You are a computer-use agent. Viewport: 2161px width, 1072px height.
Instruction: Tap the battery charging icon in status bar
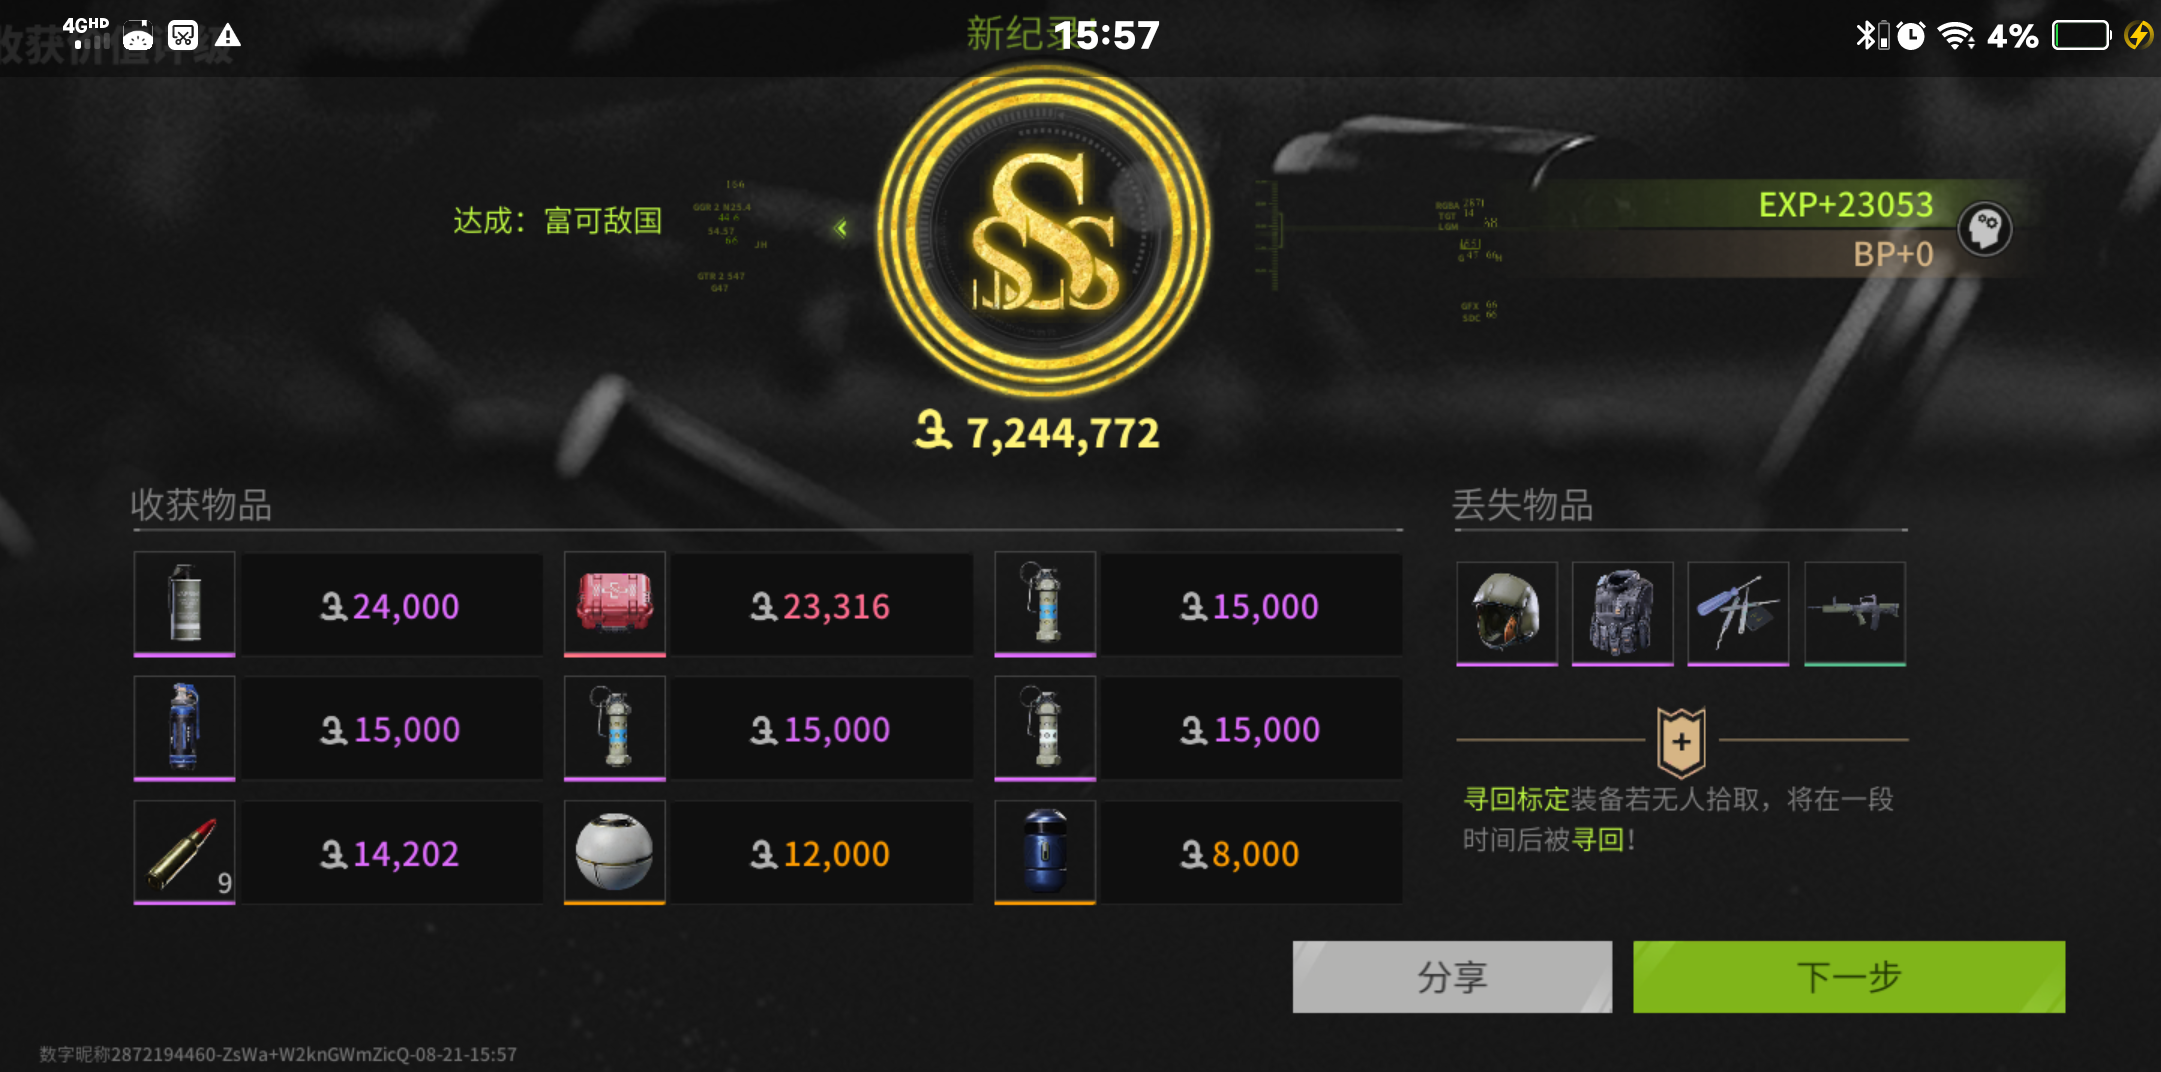click(2139, 36)
